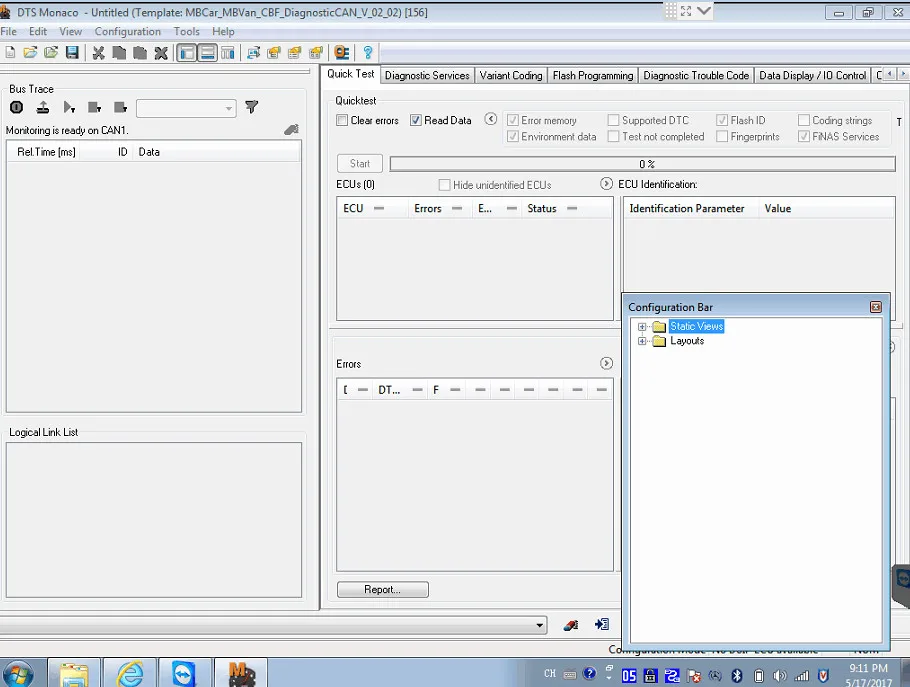910x687 pixels.
Task: Expand the Static Views tree folder
Action: click(x=642, y=327)
